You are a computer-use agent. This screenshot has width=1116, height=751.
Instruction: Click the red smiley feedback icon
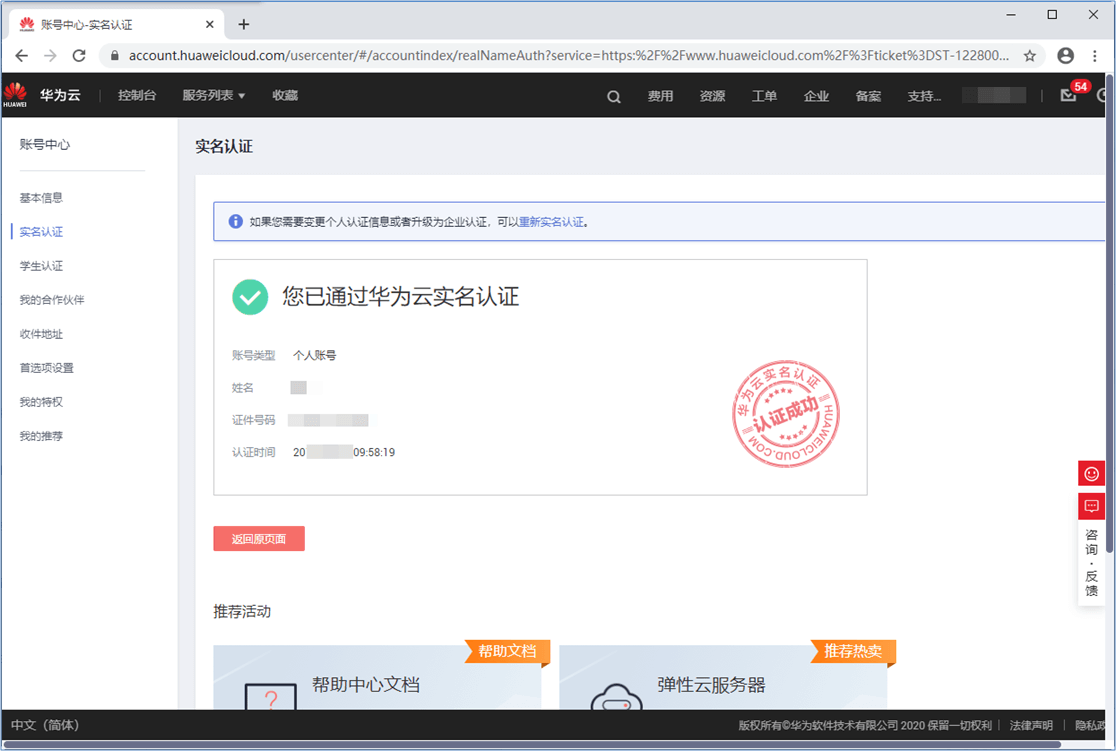1091,473
